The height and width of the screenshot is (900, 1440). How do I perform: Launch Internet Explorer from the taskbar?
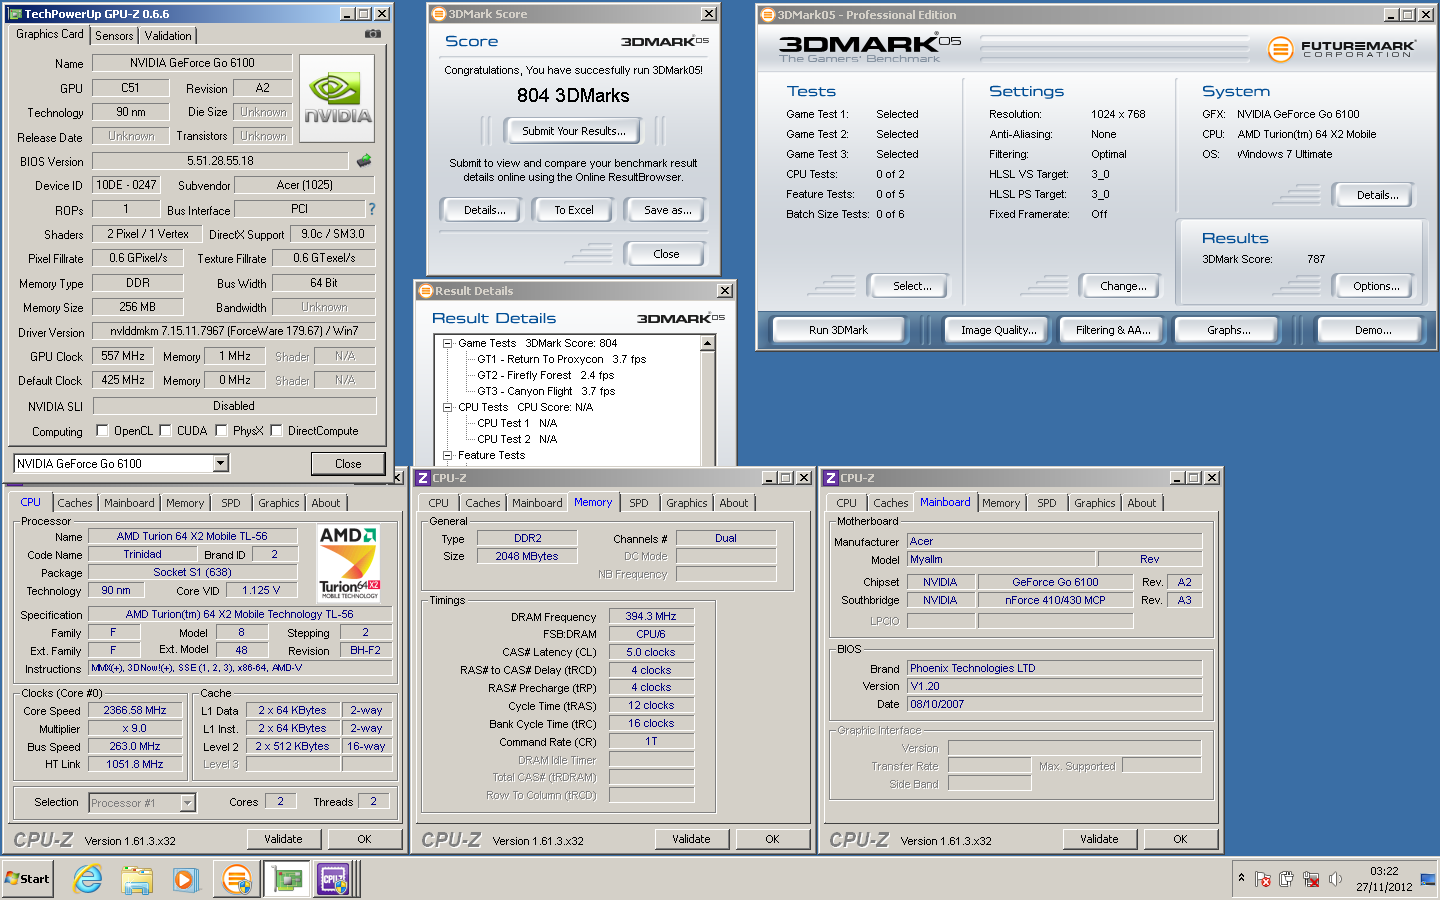pos(88,879)
